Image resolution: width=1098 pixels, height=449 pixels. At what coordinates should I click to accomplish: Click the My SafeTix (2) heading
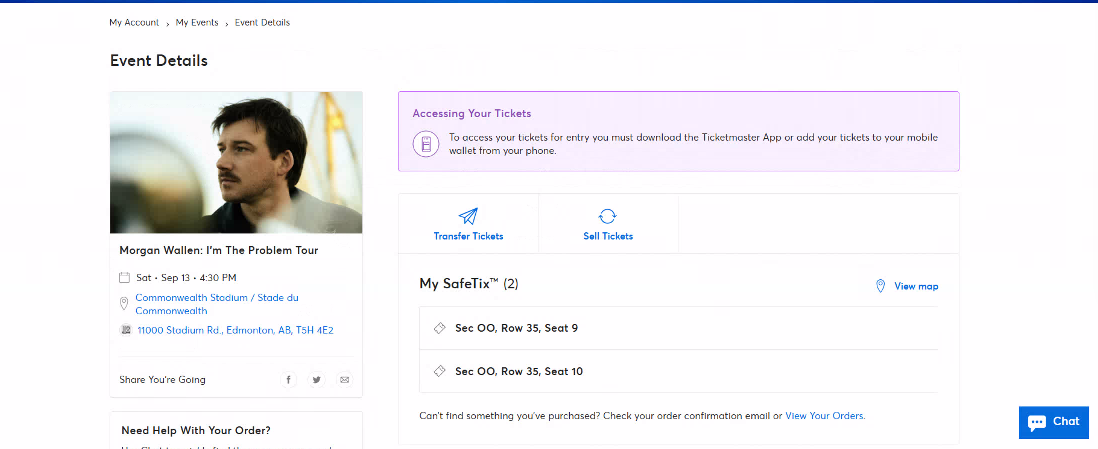(x=468, y=284)
